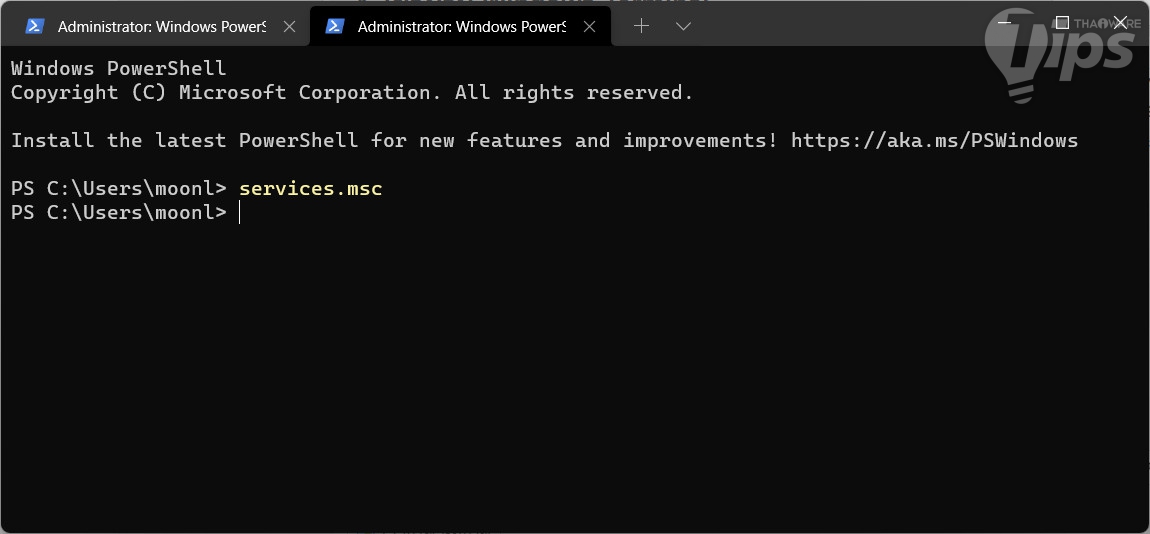Close the active second PowerShell tab
Image resolution: width=1150 pixels, height=534 pixels.
click(590, 27)
